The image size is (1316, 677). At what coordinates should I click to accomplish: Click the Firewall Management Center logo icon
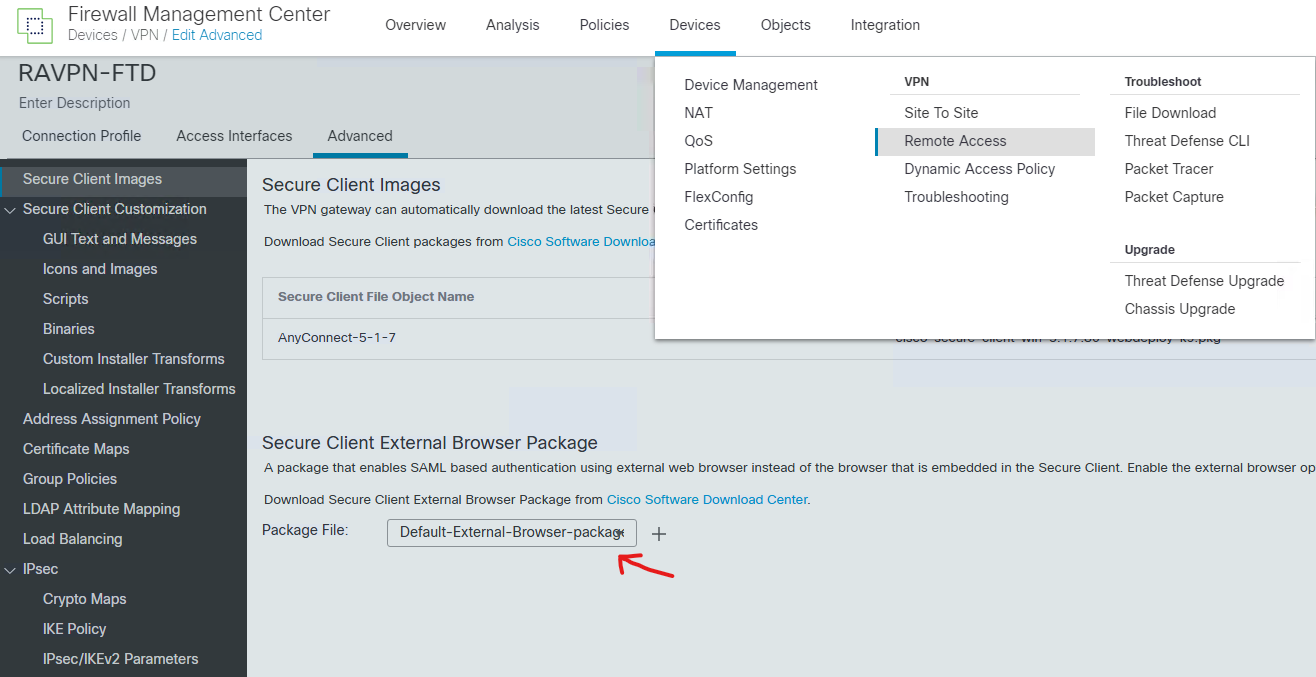pyautogui.click(x=36, y=25)
